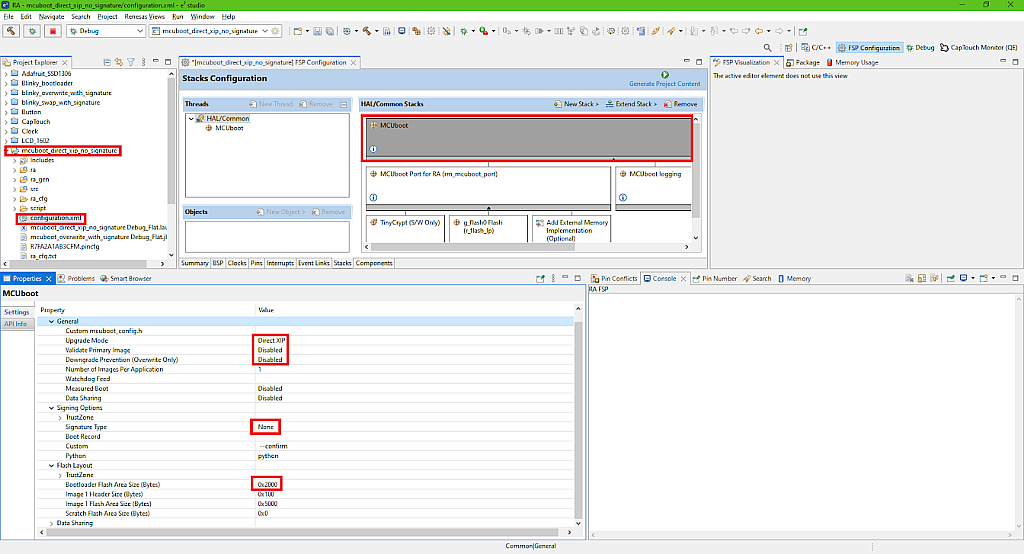Click Generate Project Content icon
This screenshot has width=1024, height=554.
click(665, 75)
